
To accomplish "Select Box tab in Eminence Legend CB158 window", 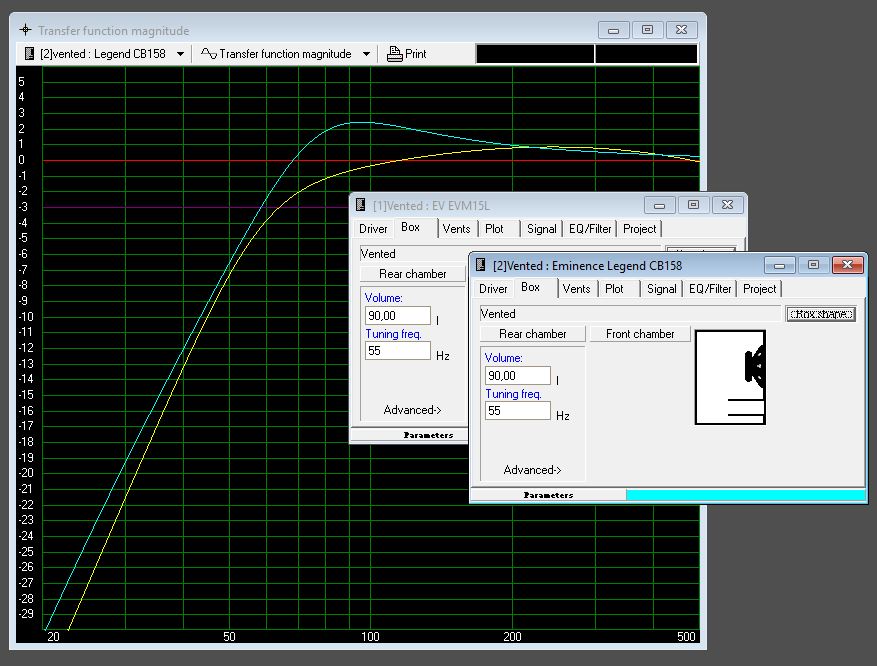I will (530, 287).
